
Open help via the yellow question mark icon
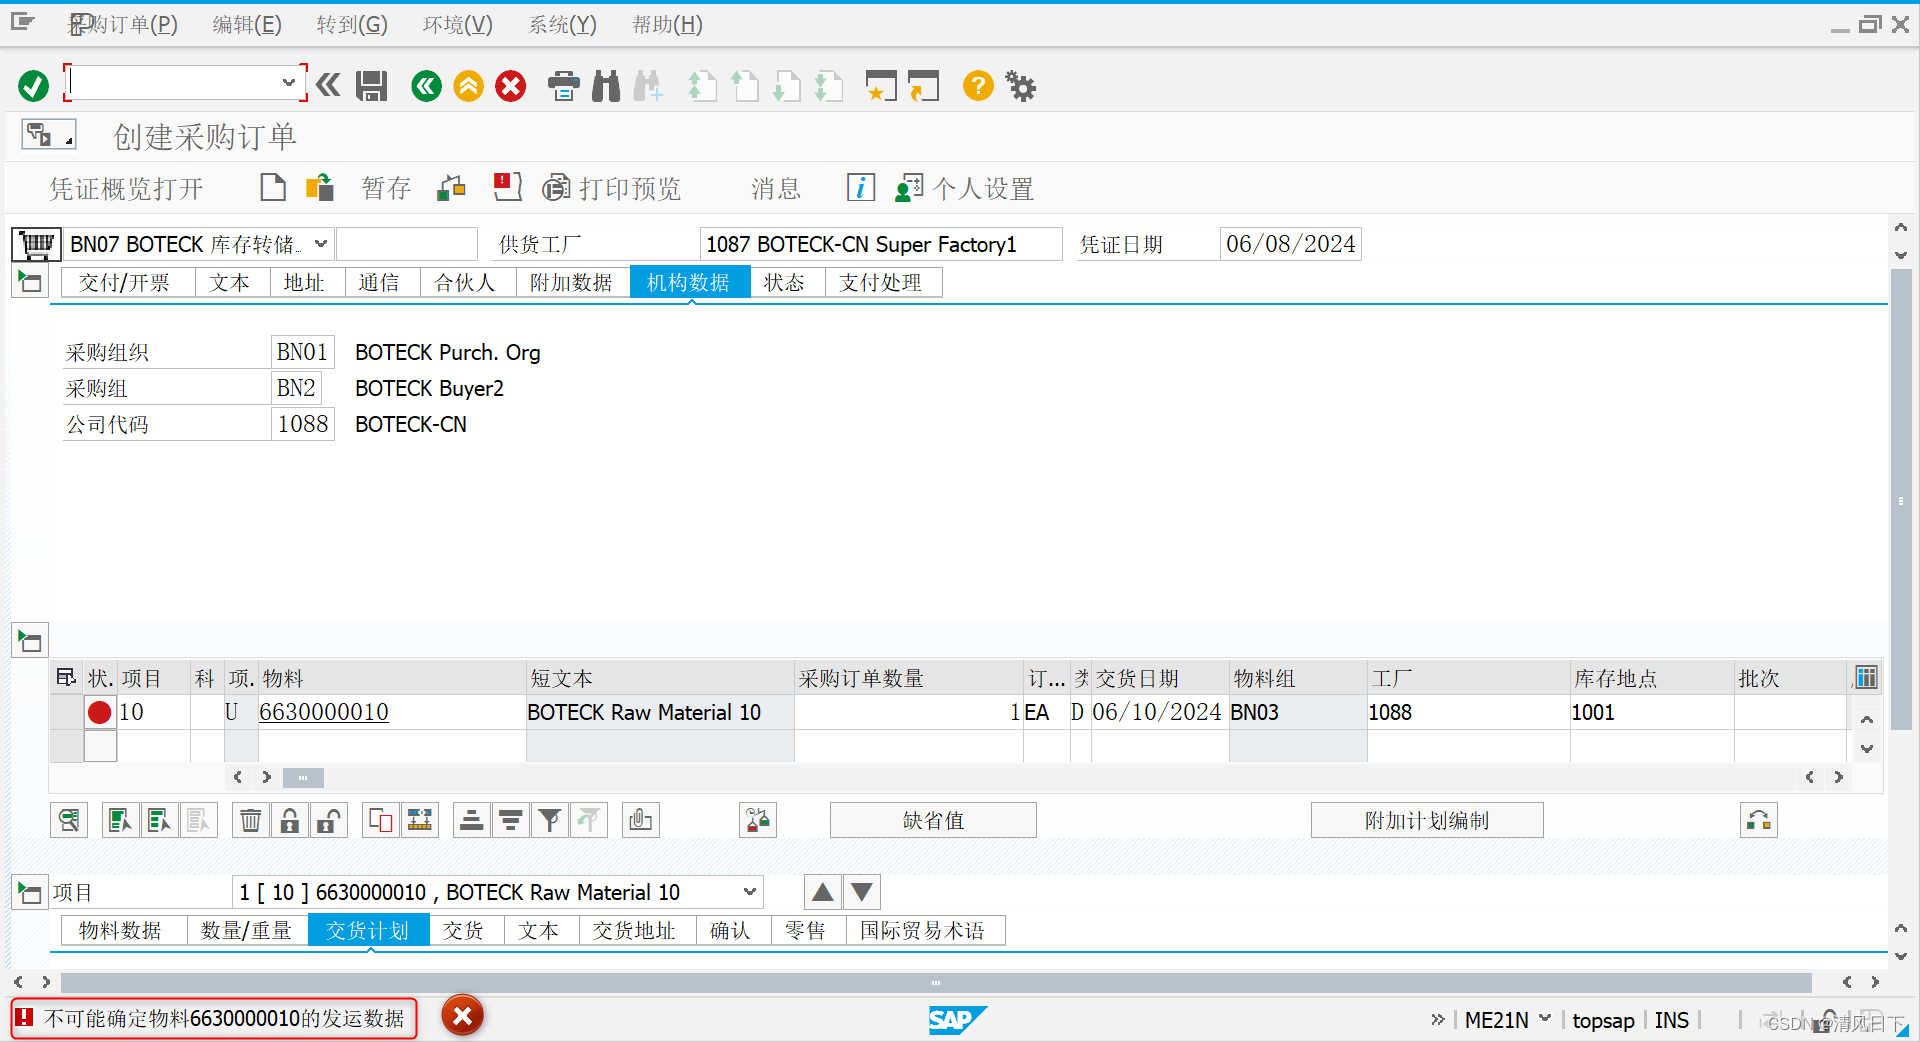point(978,86)
